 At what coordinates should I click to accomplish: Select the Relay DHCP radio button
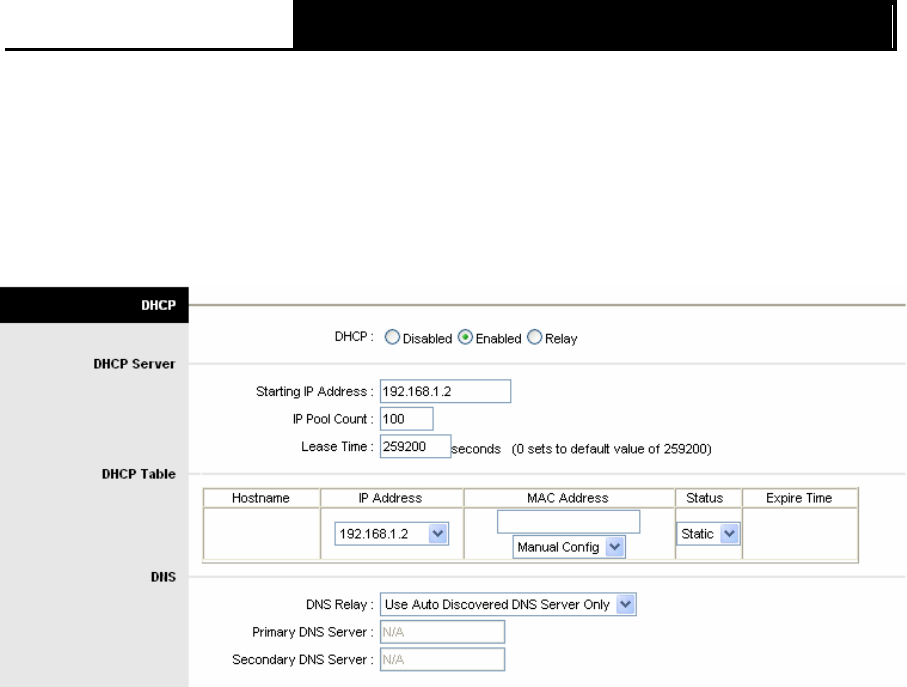click(534, 337)
